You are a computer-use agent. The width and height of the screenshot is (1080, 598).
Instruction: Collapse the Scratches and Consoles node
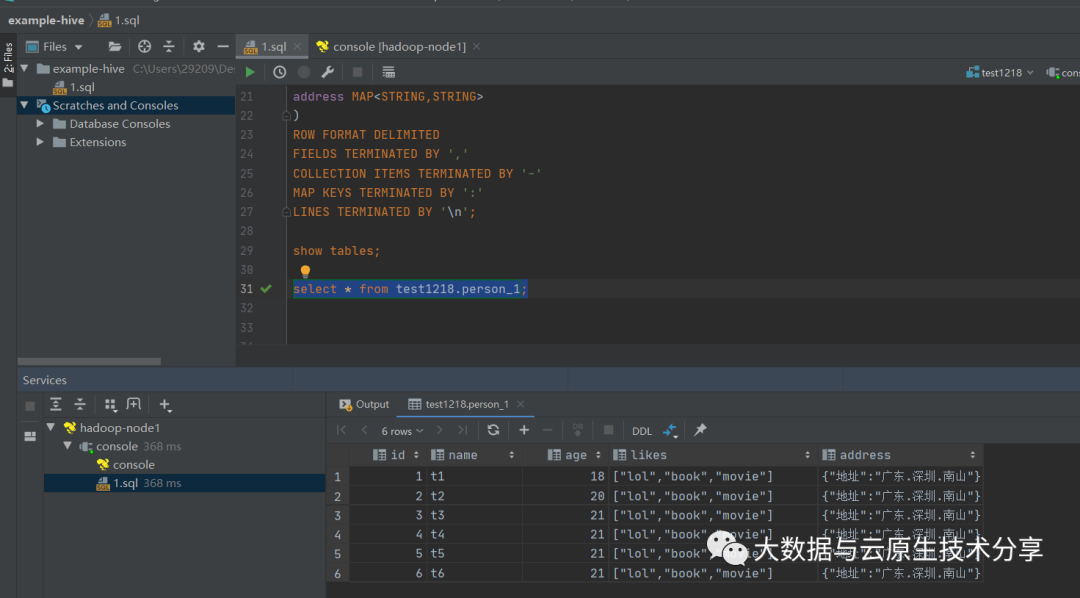[x=25, y=105]
